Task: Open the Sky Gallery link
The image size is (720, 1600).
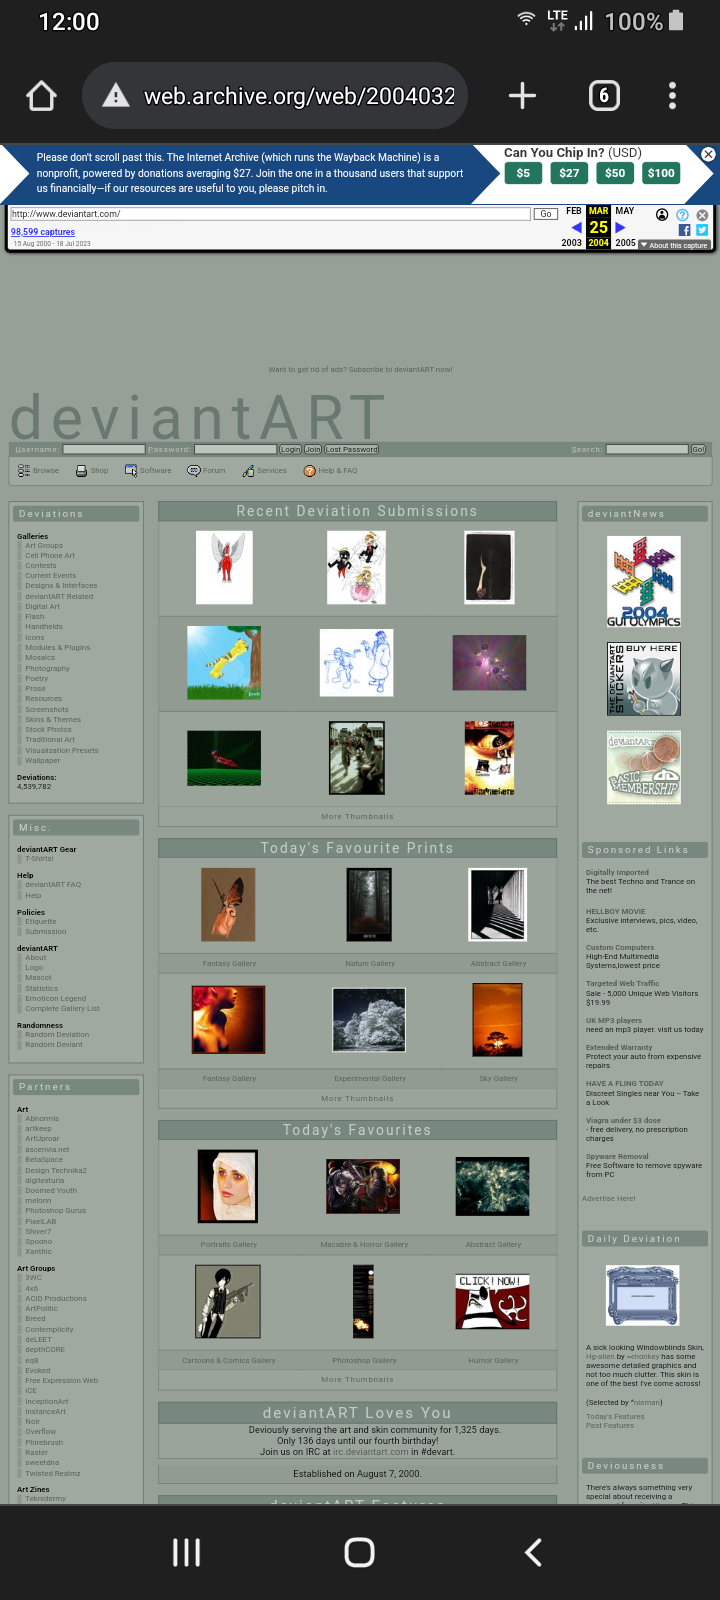Action: click(498, 1078)
